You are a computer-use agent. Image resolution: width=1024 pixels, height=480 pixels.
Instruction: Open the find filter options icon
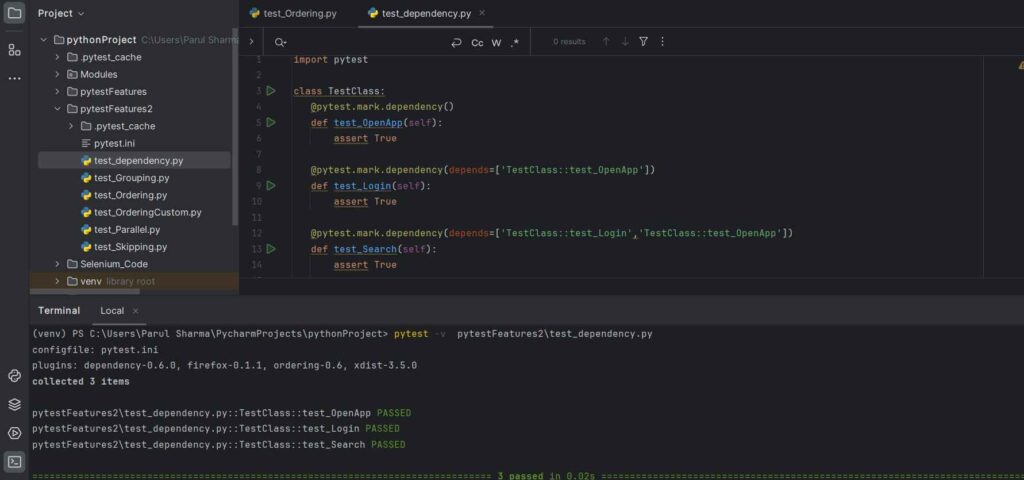tap(643, 42)
